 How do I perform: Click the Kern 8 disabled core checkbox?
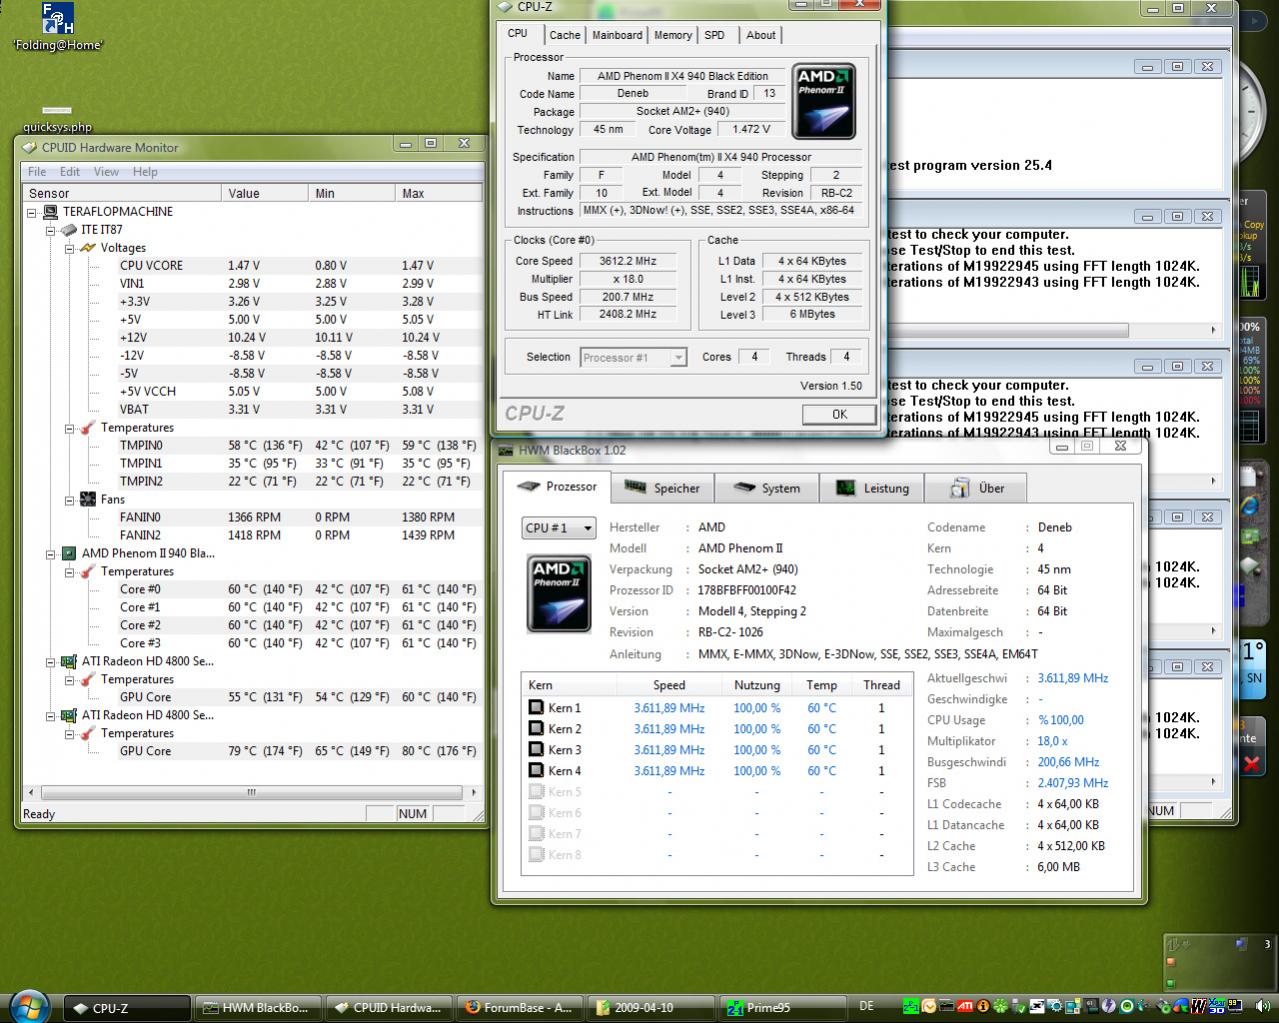[x=536, y=855]
